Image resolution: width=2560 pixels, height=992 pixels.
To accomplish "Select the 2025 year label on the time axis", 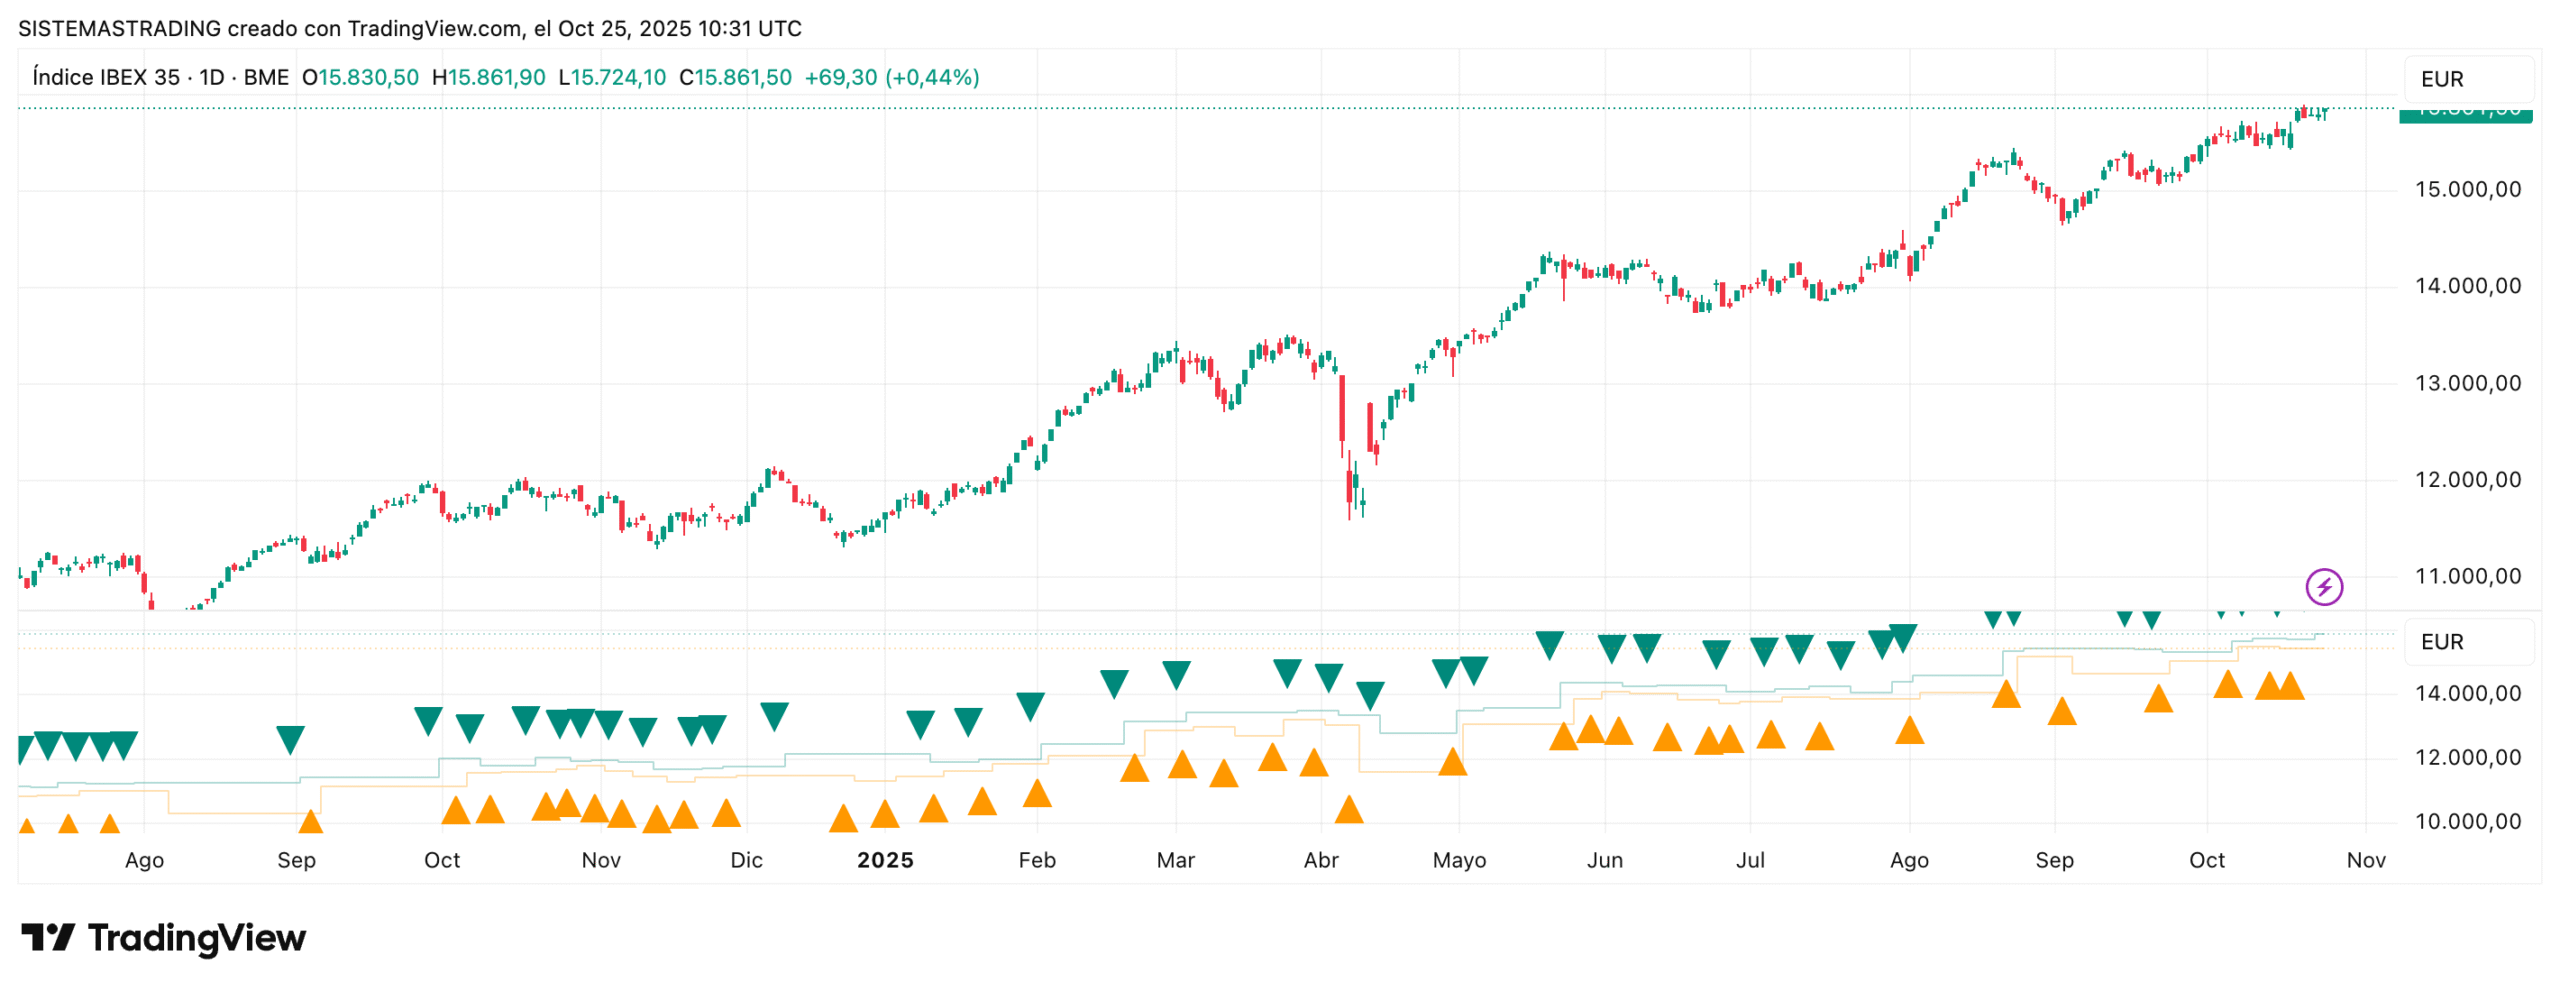I will coord(885,860).
